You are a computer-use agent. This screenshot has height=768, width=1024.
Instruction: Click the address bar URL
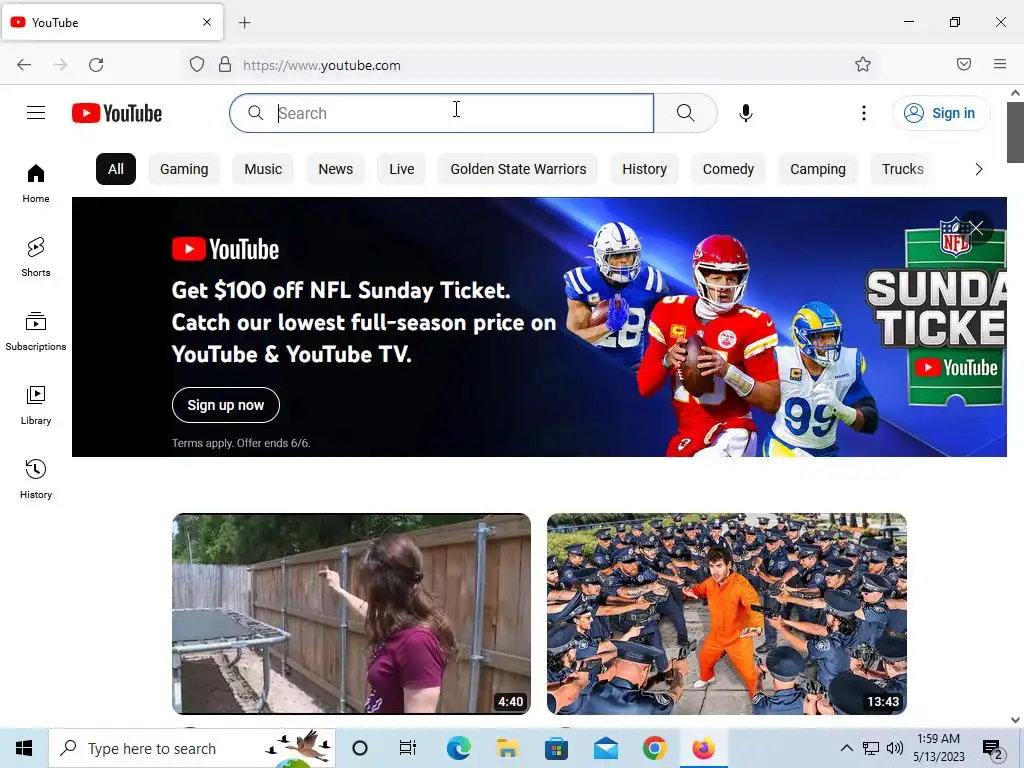pyautogui.click(x=322, y=65)
